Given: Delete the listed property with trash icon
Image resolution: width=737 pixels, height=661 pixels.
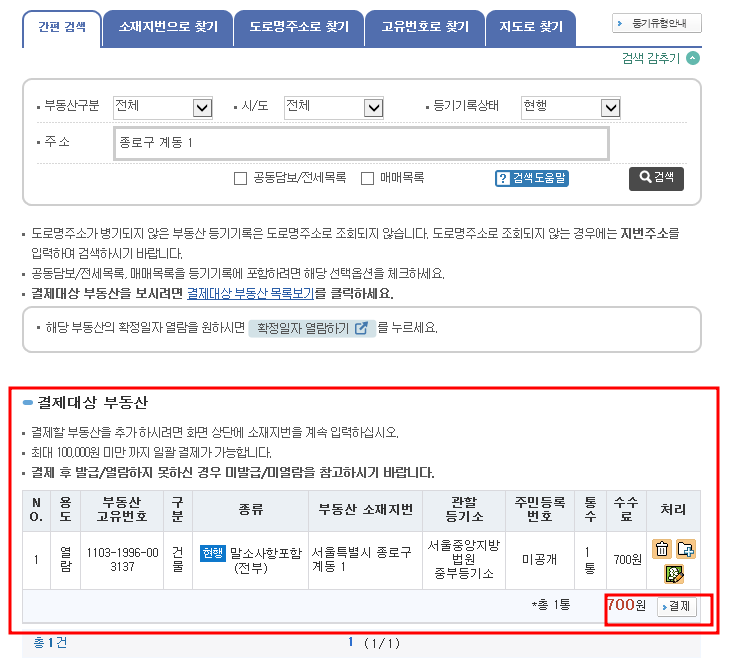Looking at the screenshot, I should 662,549.
